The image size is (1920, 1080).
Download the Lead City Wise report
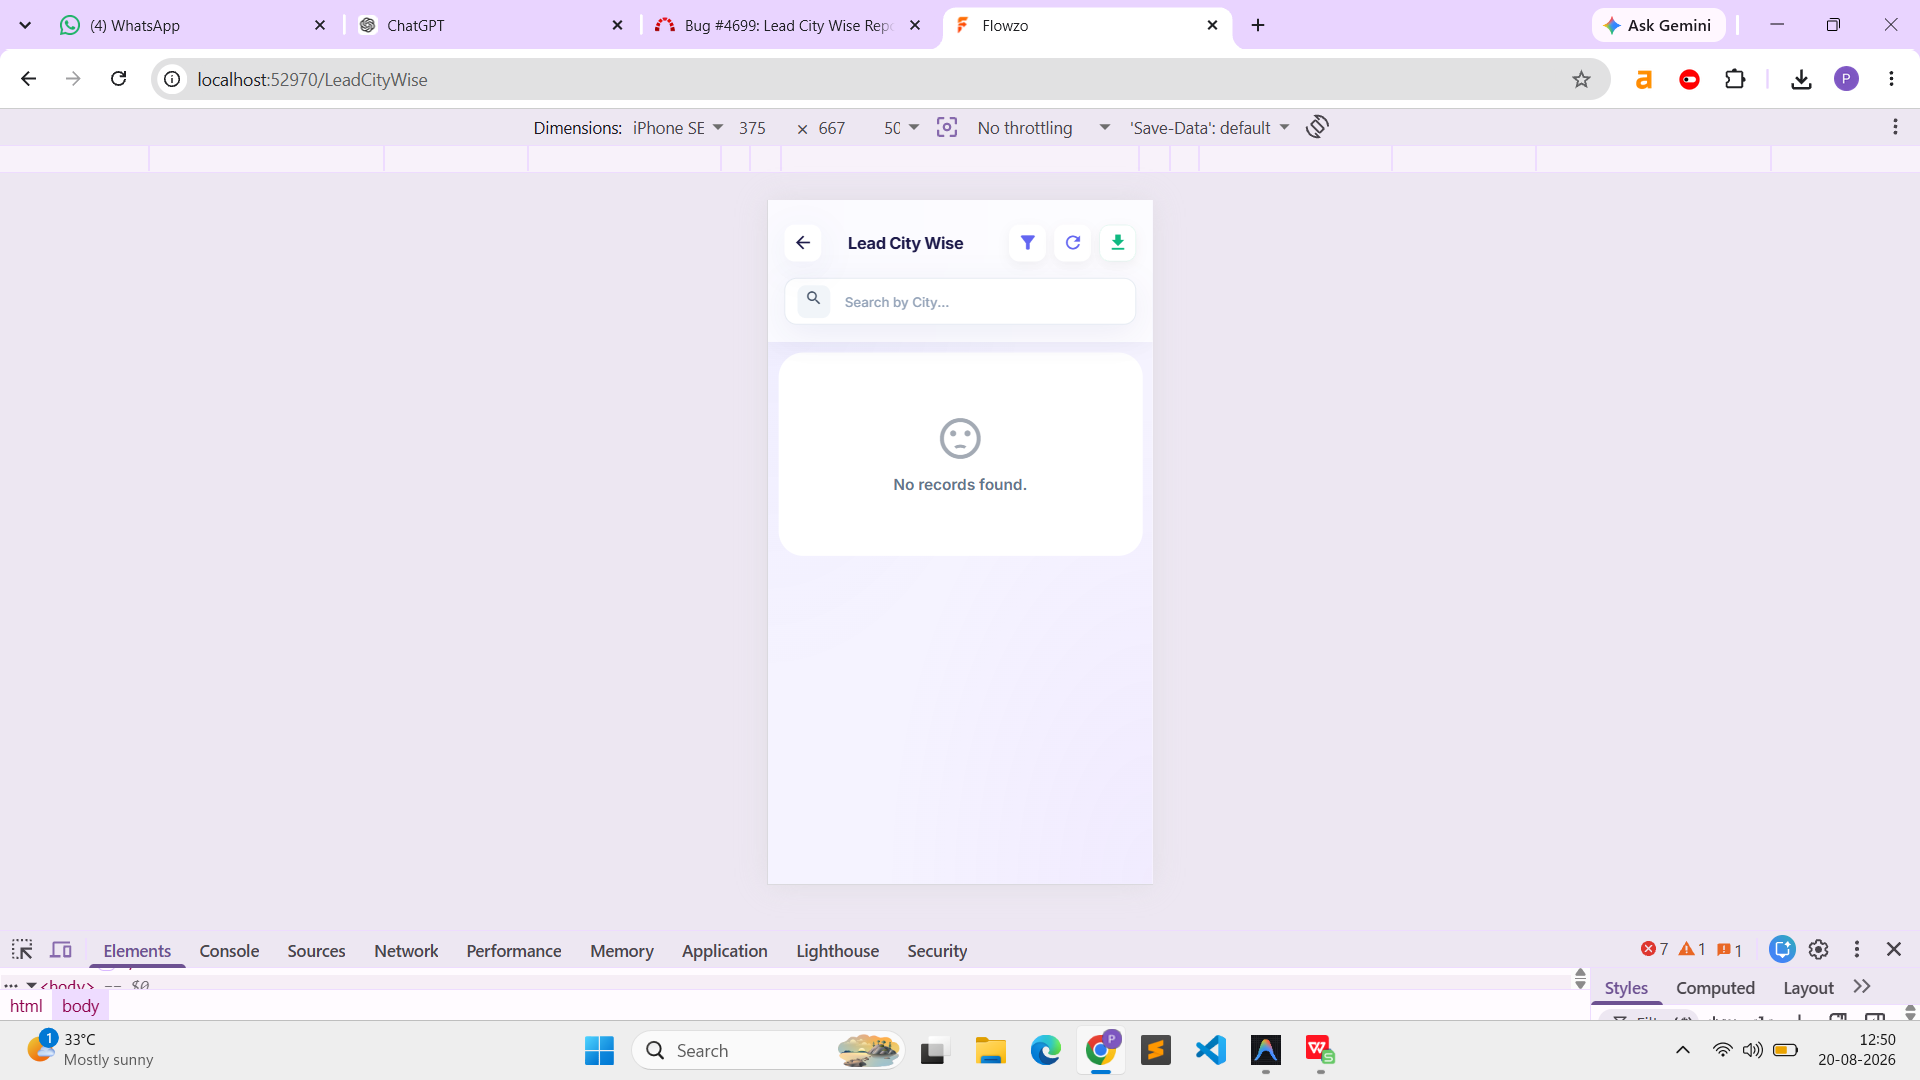tap(1118, 243)
